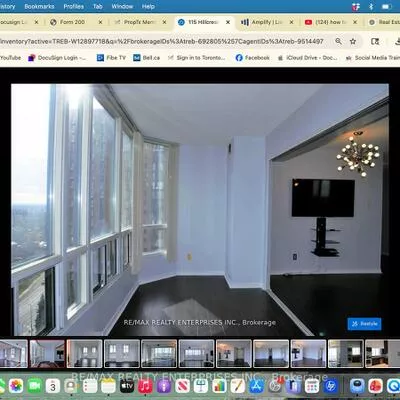400x400 pixels.
Task: Launch FaceTime from the dock
Action: [34, 386]
